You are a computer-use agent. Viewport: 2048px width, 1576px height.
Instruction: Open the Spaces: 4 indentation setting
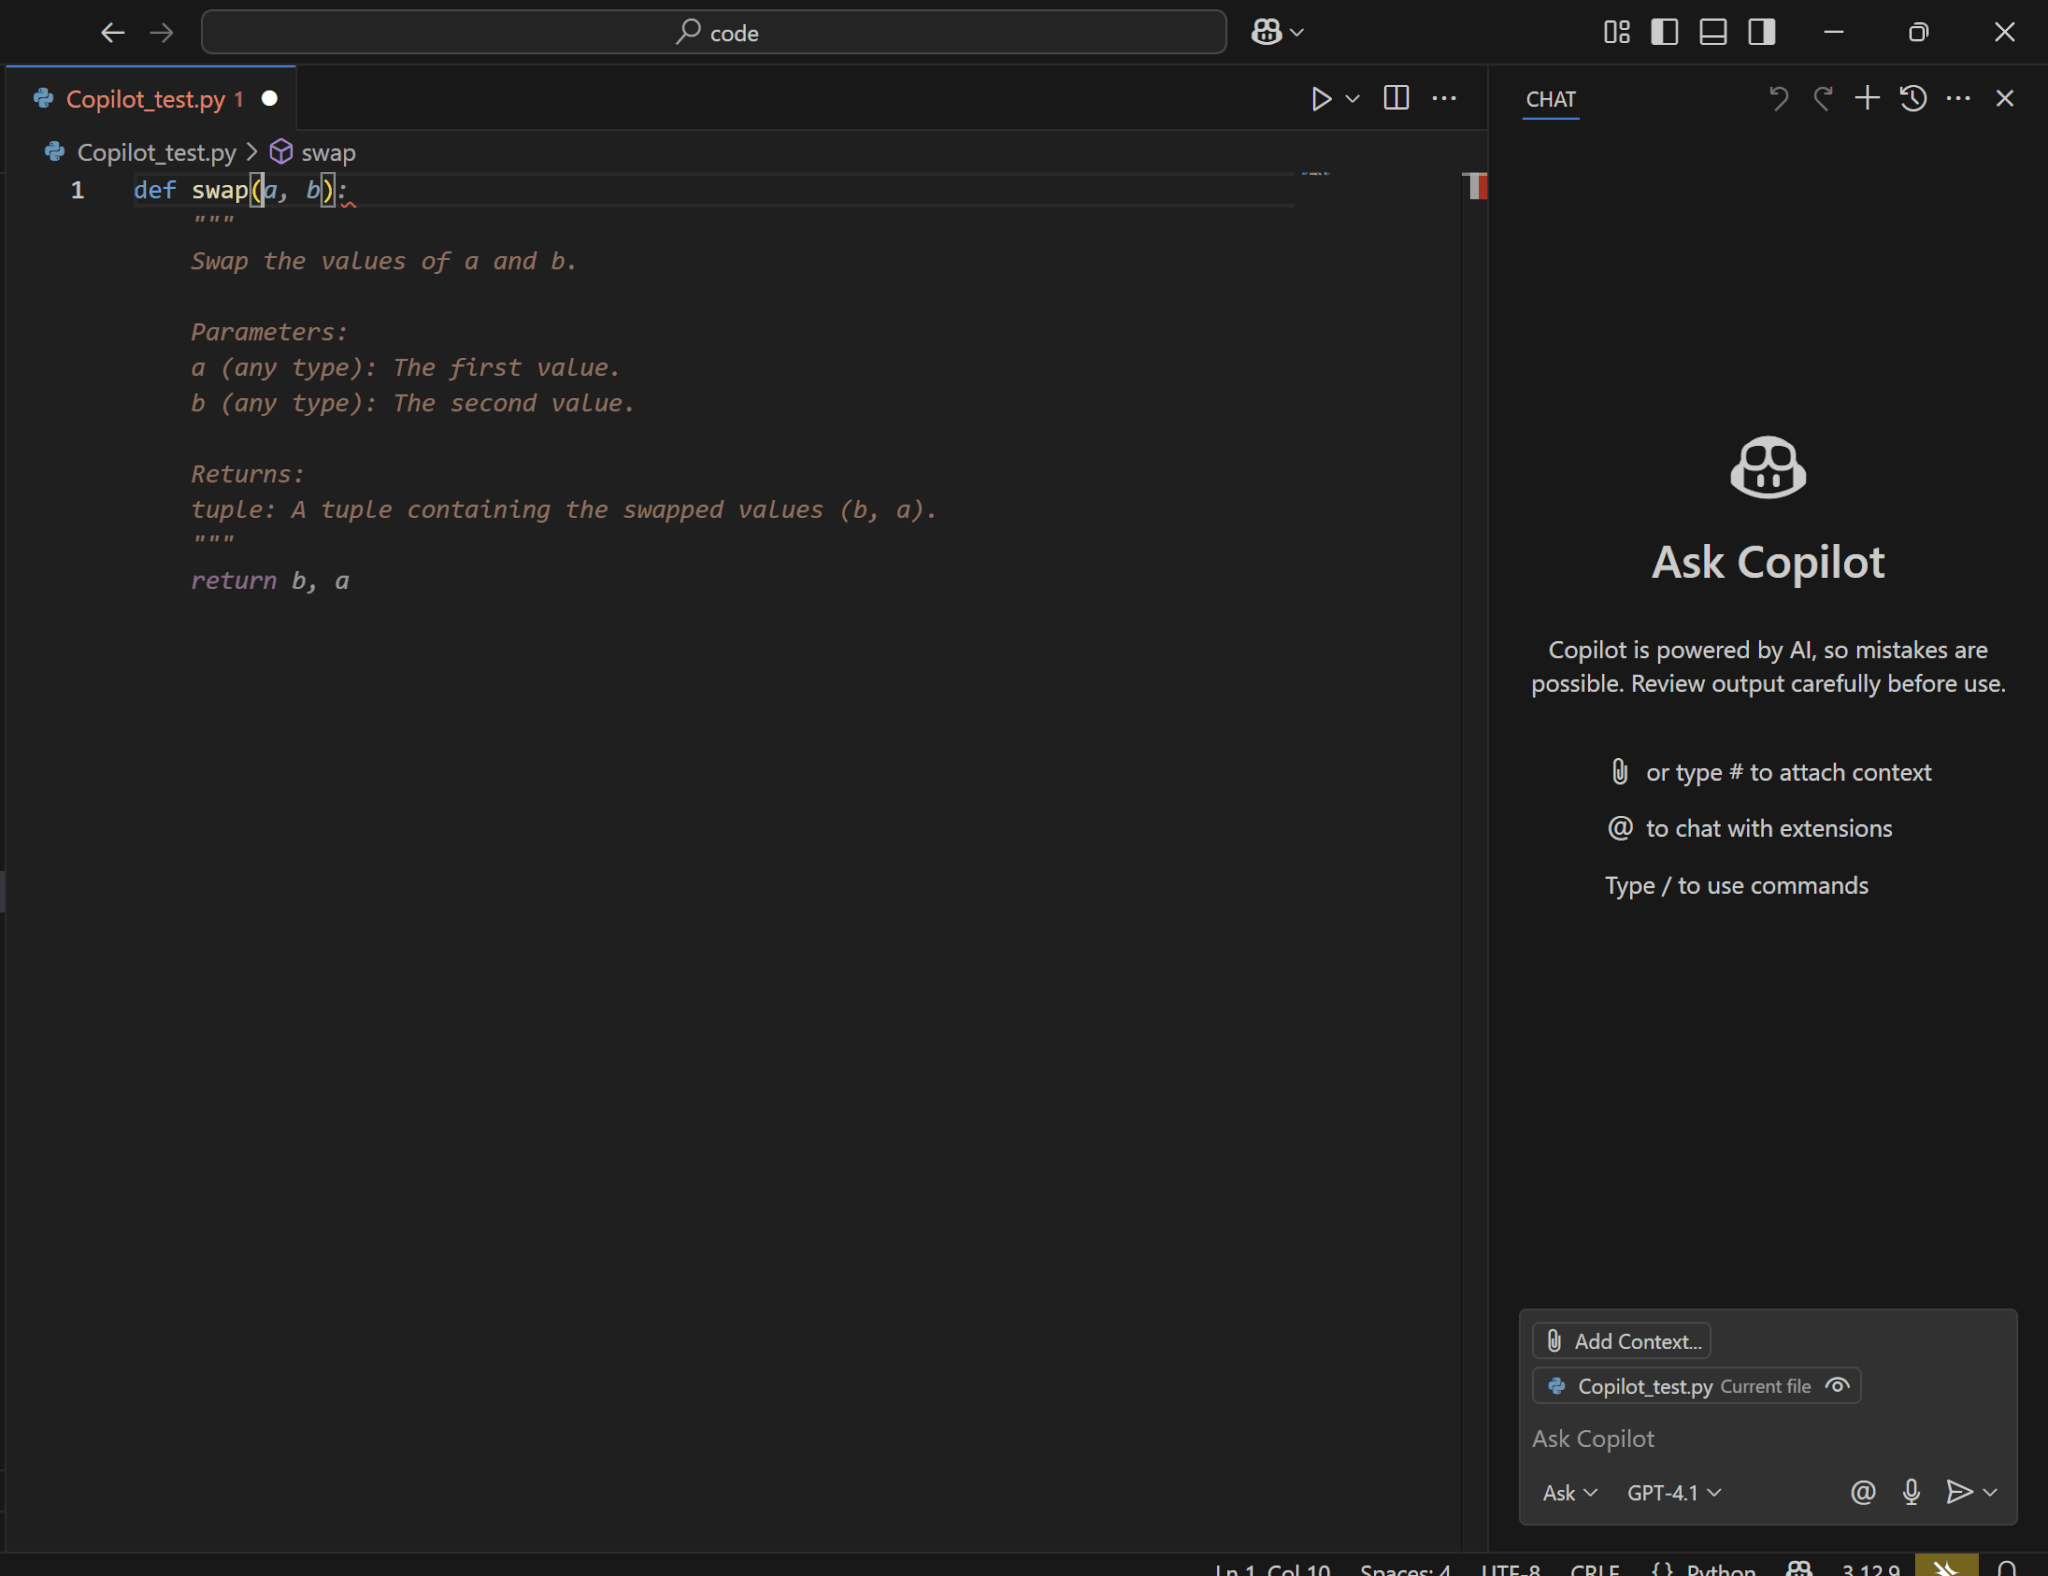(1405, 1568)
